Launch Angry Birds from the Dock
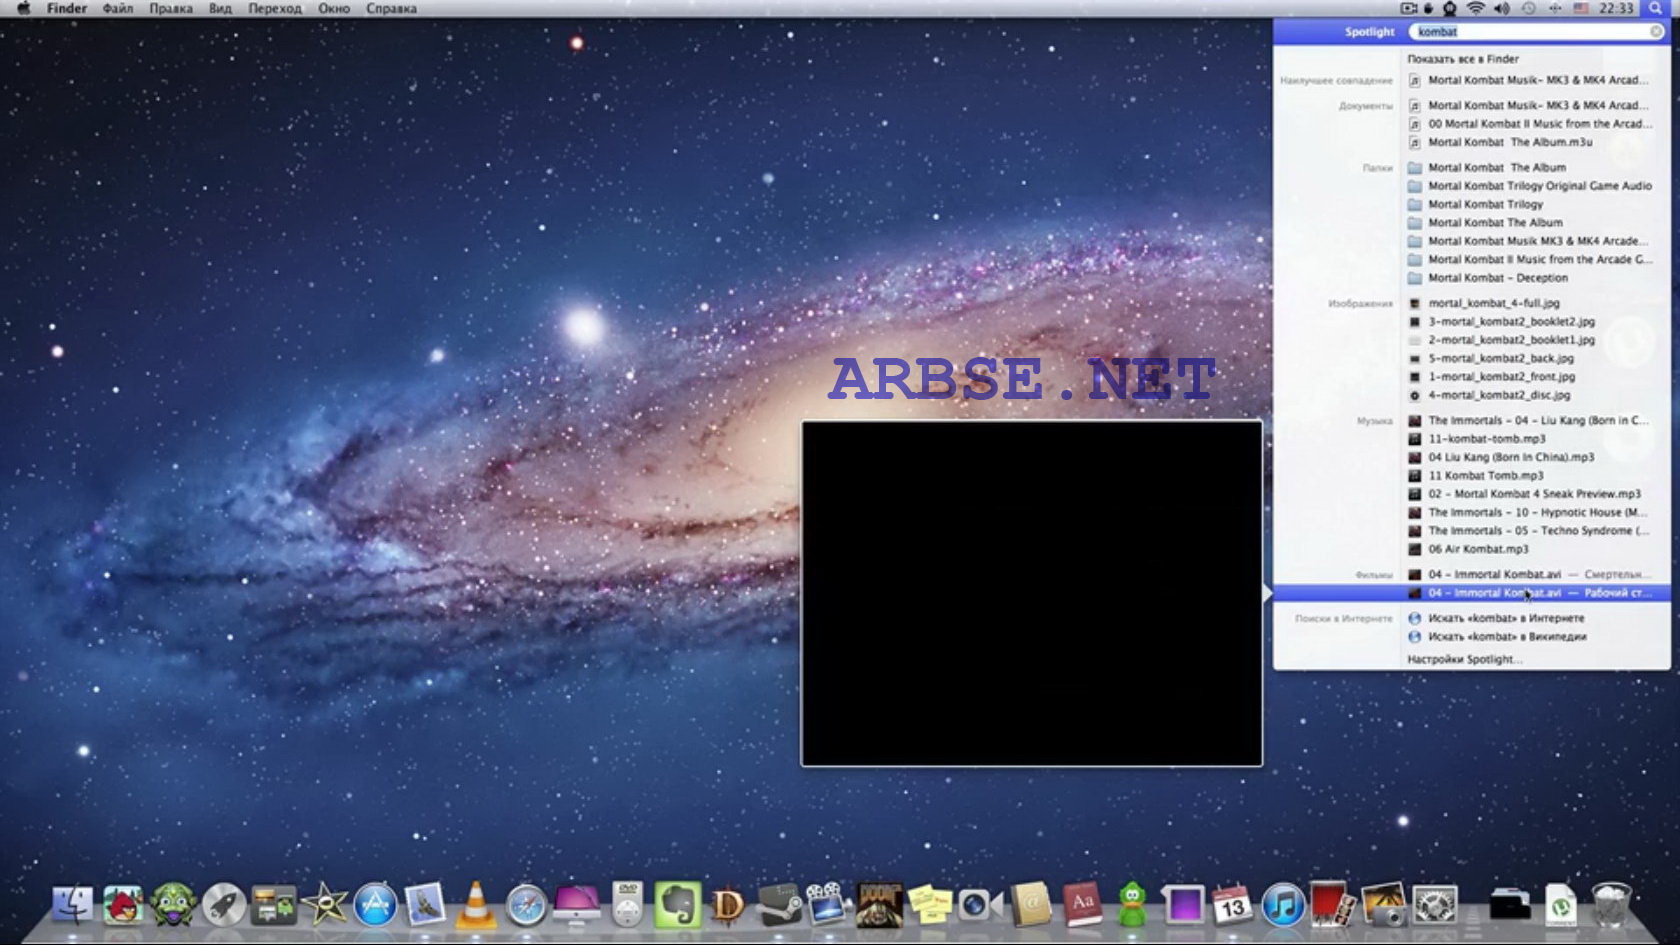The width and height of the screenshot is (1680, 945). coord(123,905)
